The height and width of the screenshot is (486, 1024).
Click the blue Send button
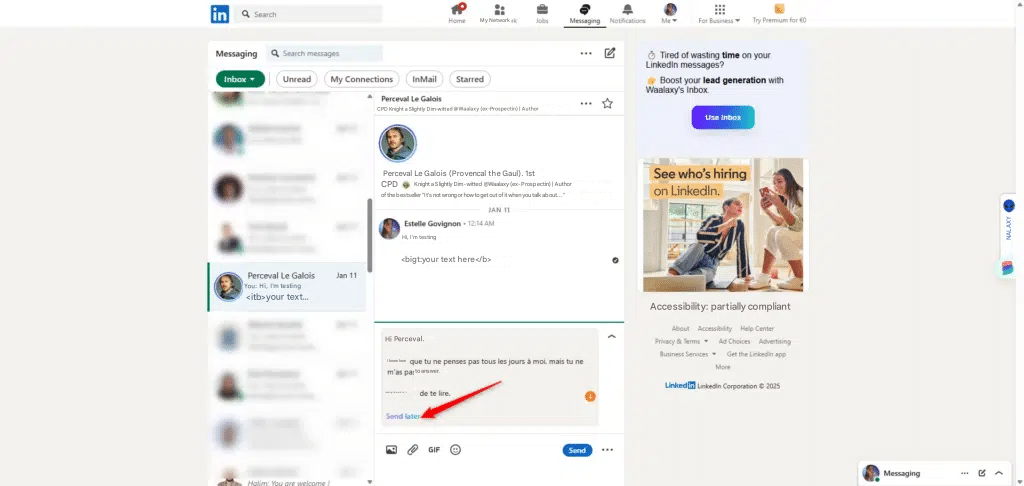pos(577,450)
